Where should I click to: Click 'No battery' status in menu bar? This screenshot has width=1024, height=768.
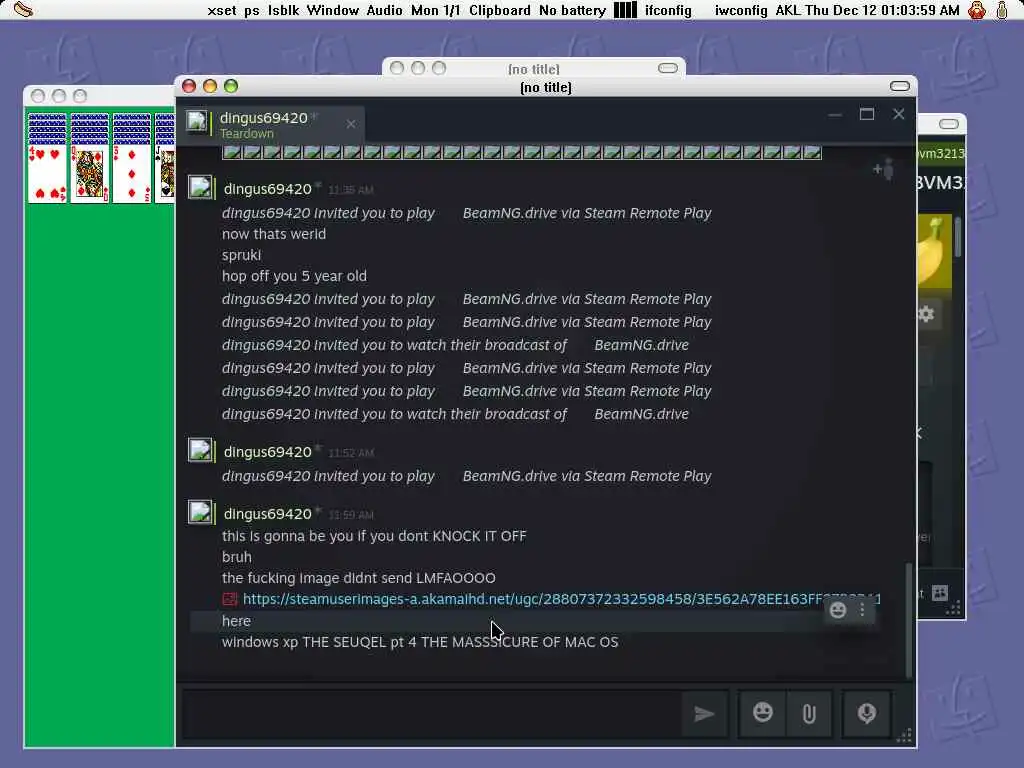coord(573,10)
